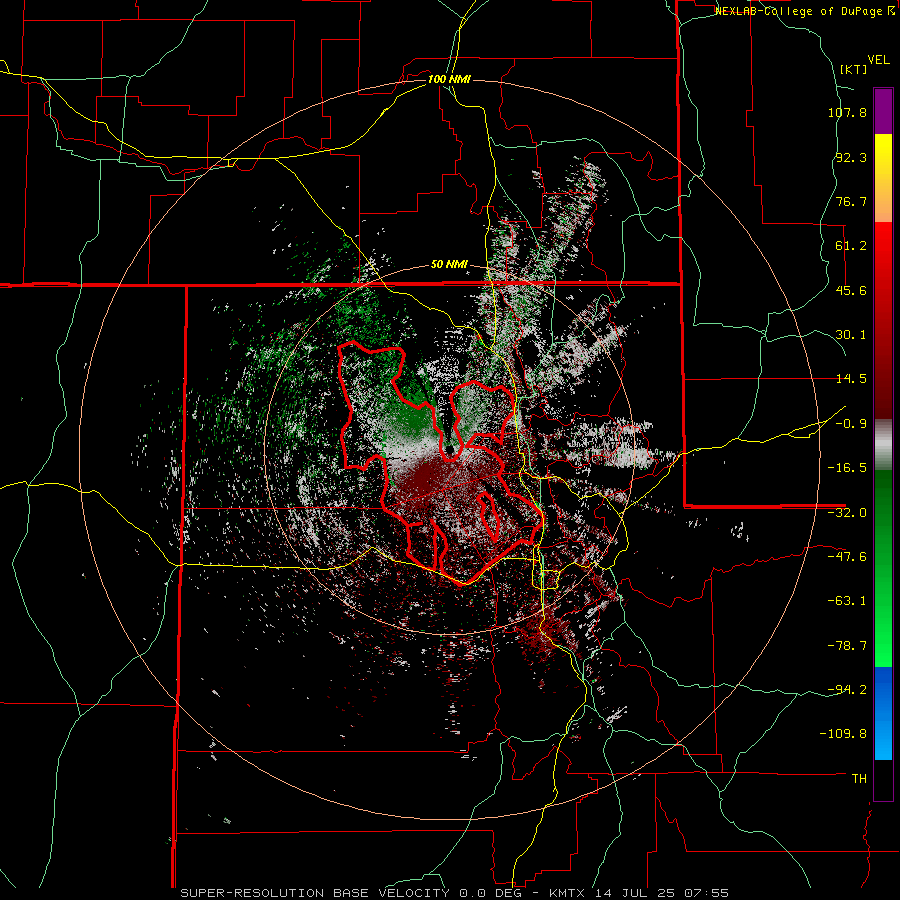
Task: Click the -63.1 value on velocity scale
Action: coord(847,601)
